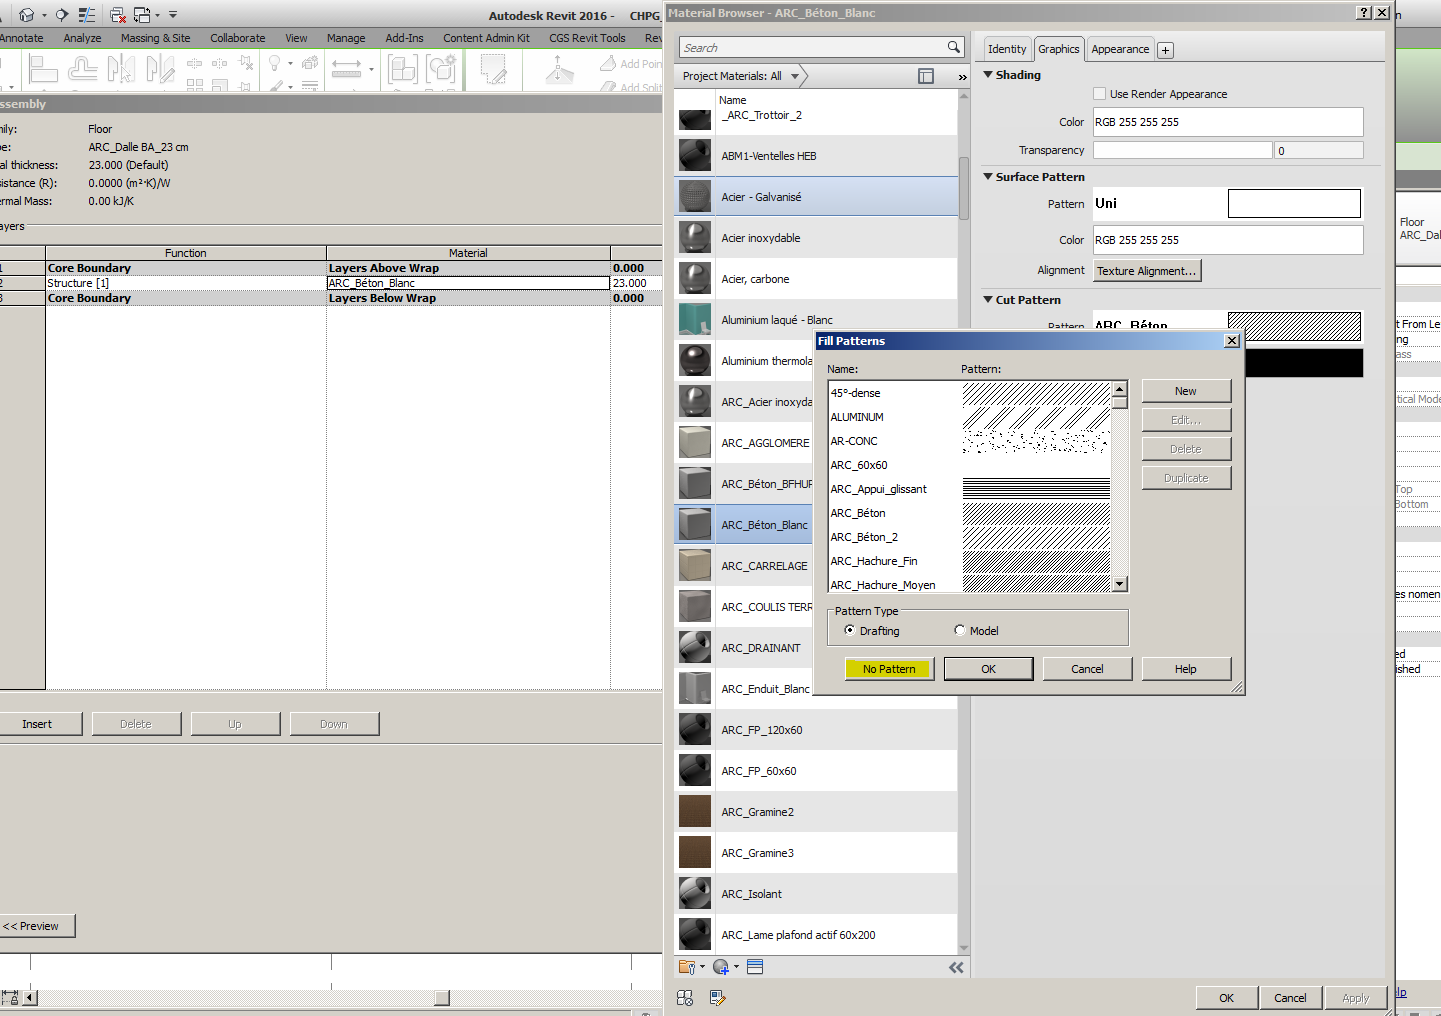Select the Model pattern type radio button

tap(959, 630)
